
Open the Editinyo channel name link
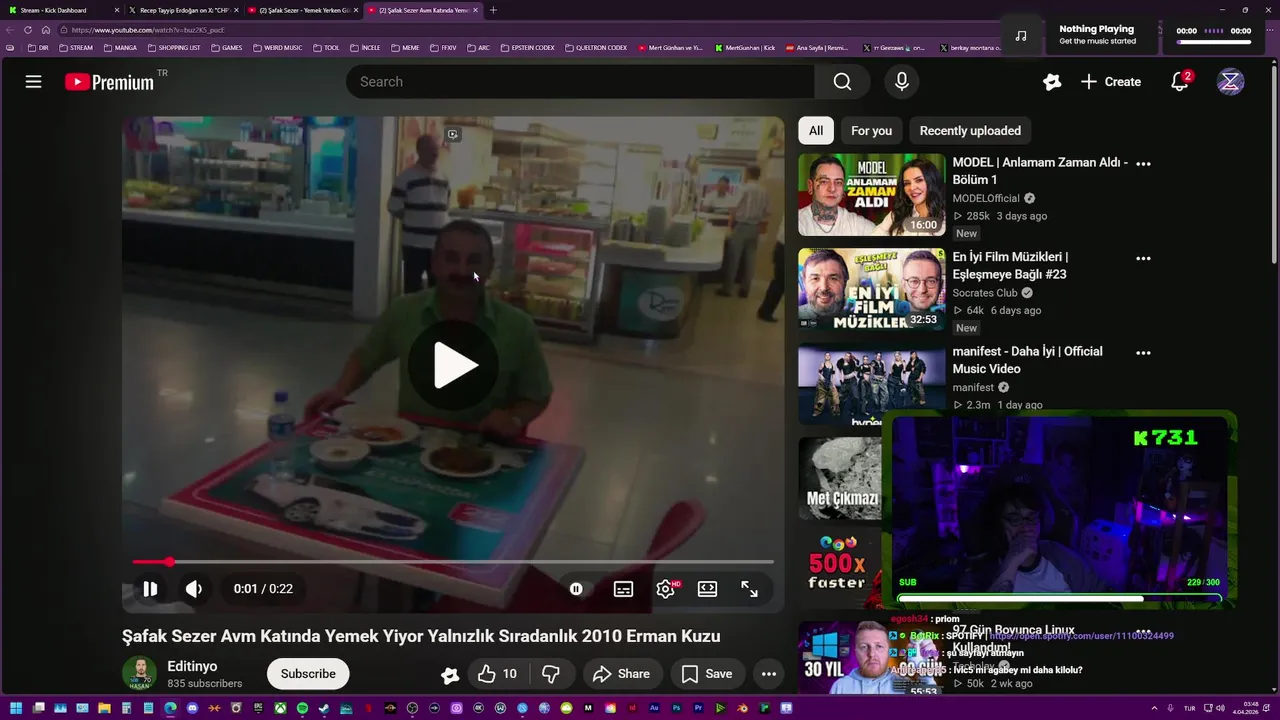point(192,666)
